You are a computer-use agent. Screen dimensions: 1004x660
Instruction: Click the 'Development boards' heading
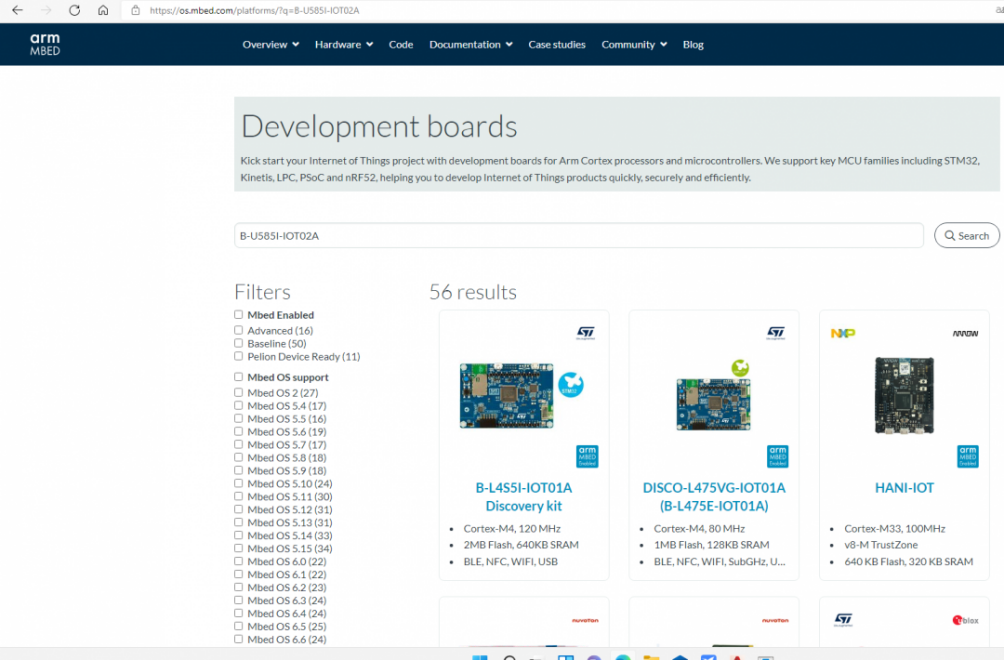[x=379, y=126]
